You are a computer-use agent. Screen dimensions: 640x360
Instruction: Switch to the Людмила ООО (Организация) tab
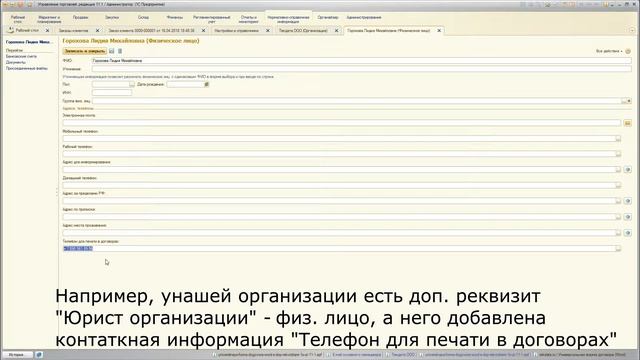(303, 31)
